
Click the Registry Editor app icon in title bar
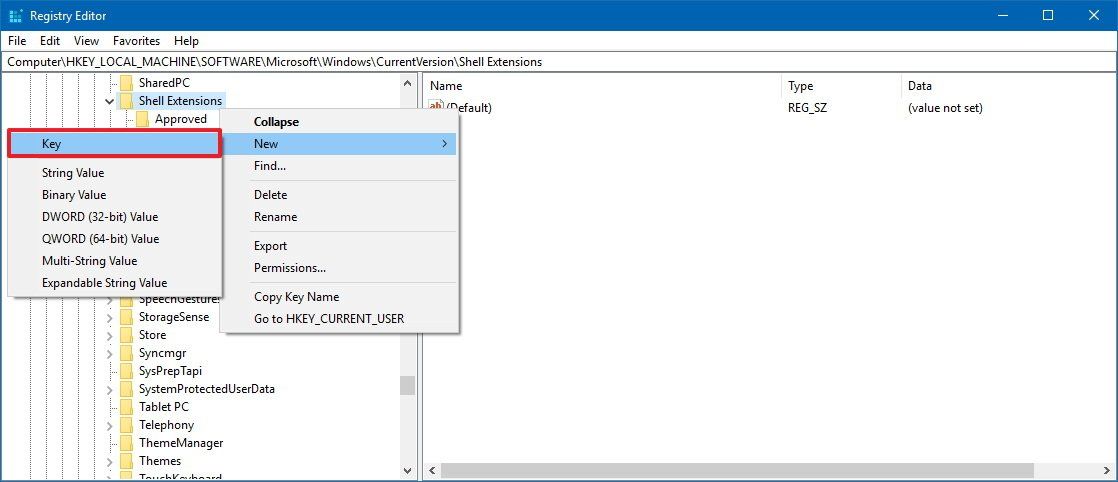pyautogui.click(x=15, y=15)
